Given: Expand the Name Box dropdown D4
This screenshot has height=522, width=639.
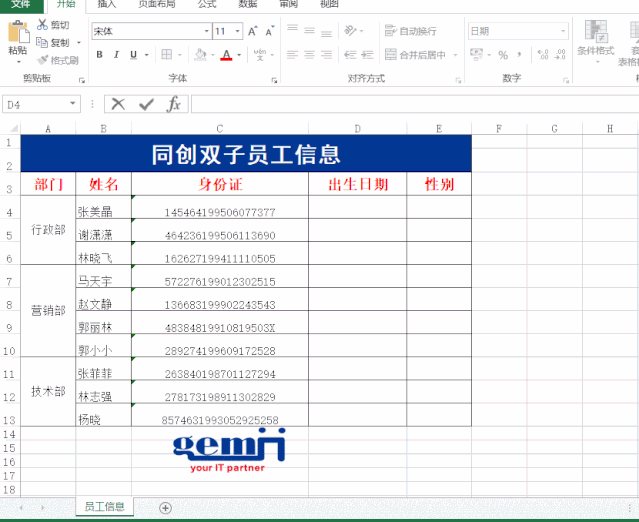Looking at the screenshot, I should 73,104.
